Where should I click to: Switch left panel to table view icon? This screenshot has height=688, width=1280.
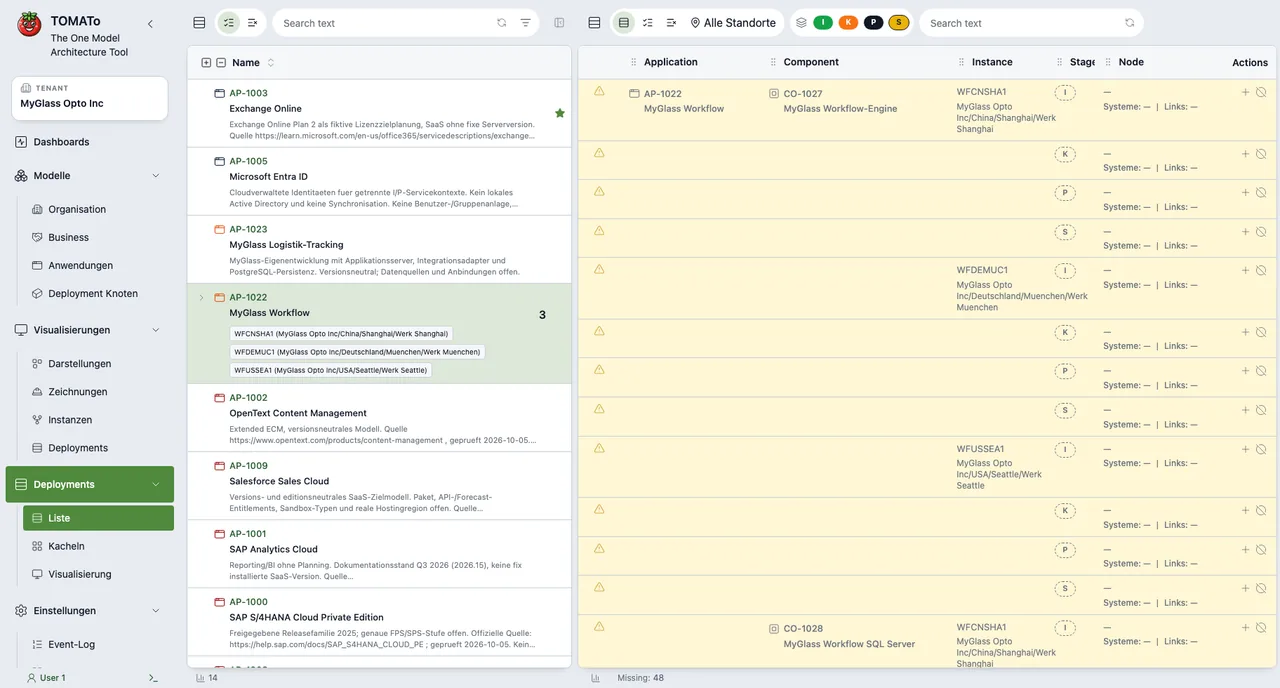[x=200, y=23]
